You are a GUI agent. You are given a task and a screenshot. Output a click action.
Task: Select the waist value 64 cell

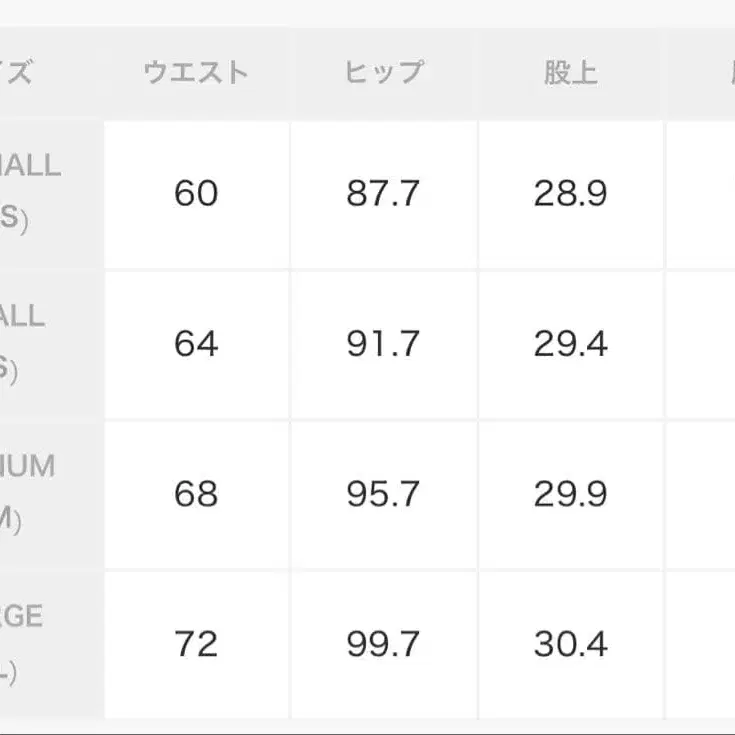(x=196, y=344)
